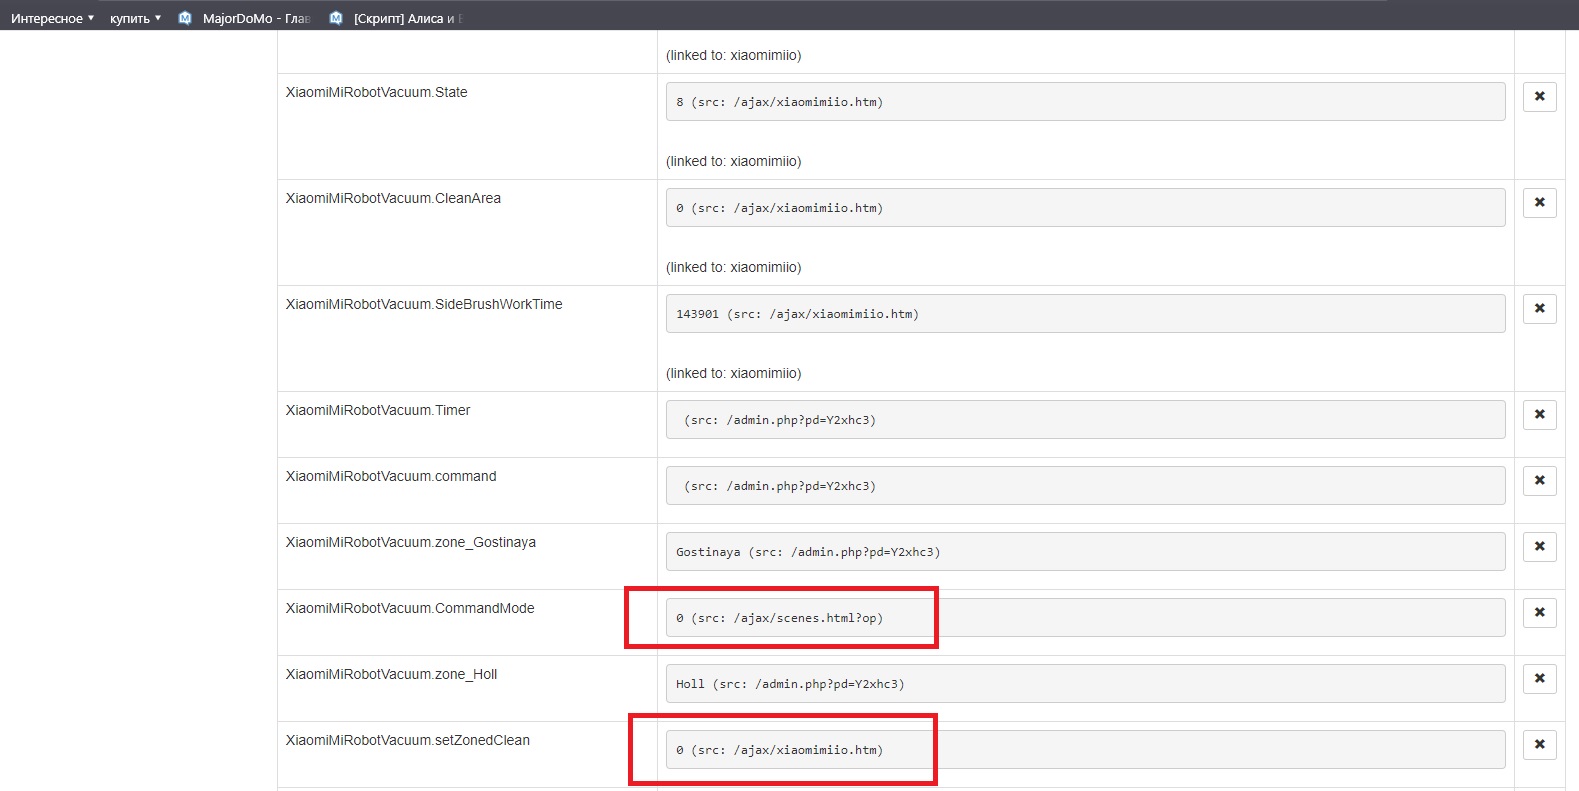This screenshot has width=1579, height=791.
Task: Expand the купить bookmarks folder
Action: pyautogui.click(x=135, y=18)
